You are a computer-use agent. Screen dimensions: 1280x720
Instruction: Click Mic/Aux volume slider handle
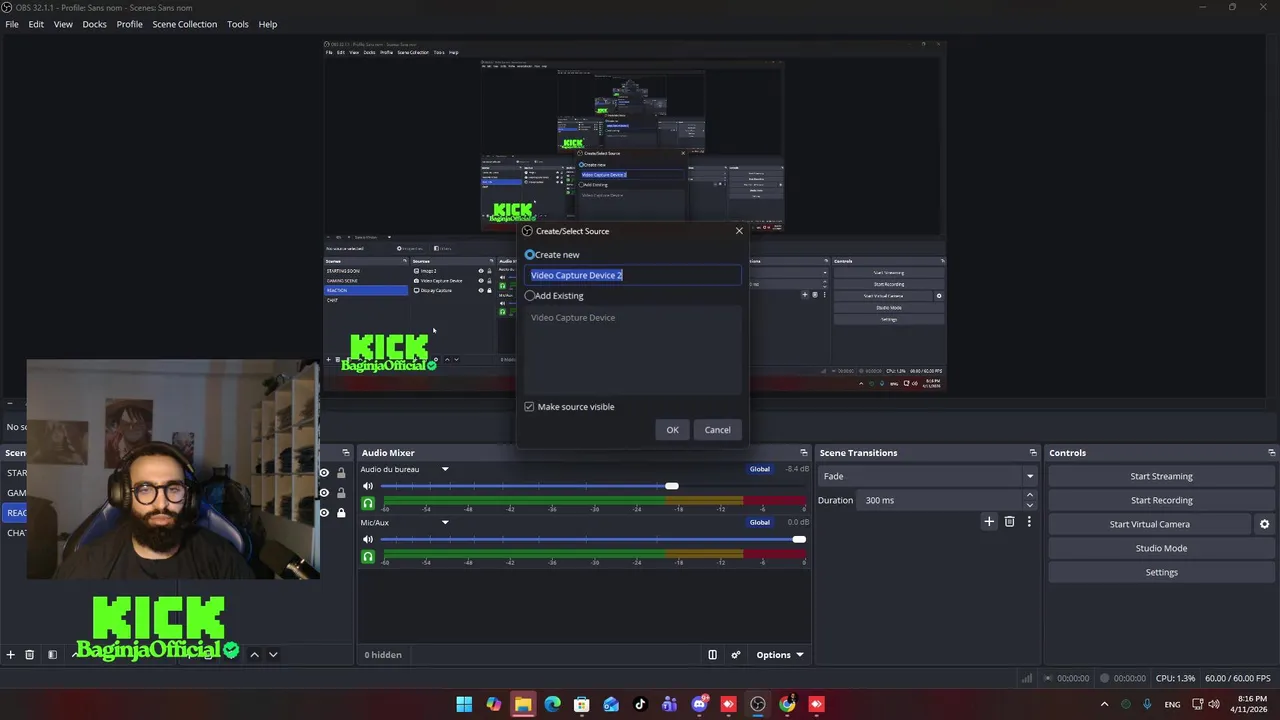[799, 539]
